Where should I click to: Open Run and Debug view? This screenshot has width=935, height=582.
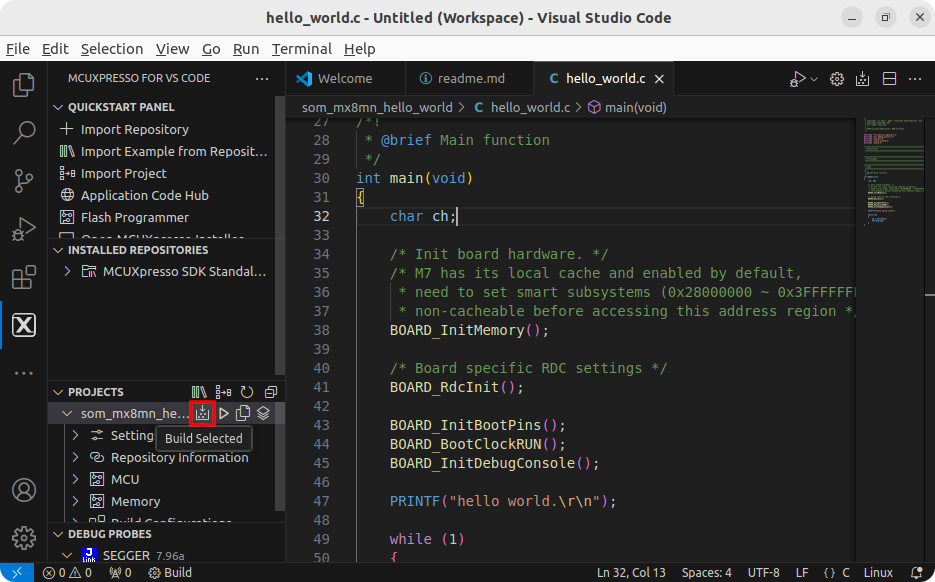coord(24,229)
